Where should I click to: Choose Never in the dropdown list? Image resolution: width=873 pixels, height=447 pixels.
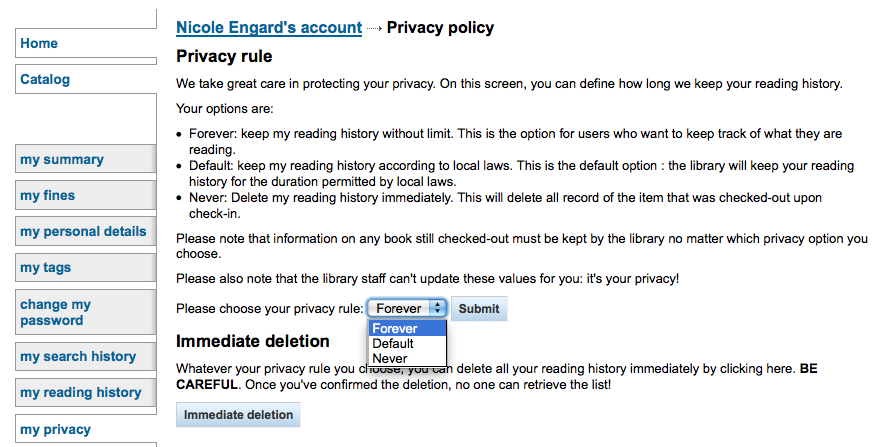(408, 358)
